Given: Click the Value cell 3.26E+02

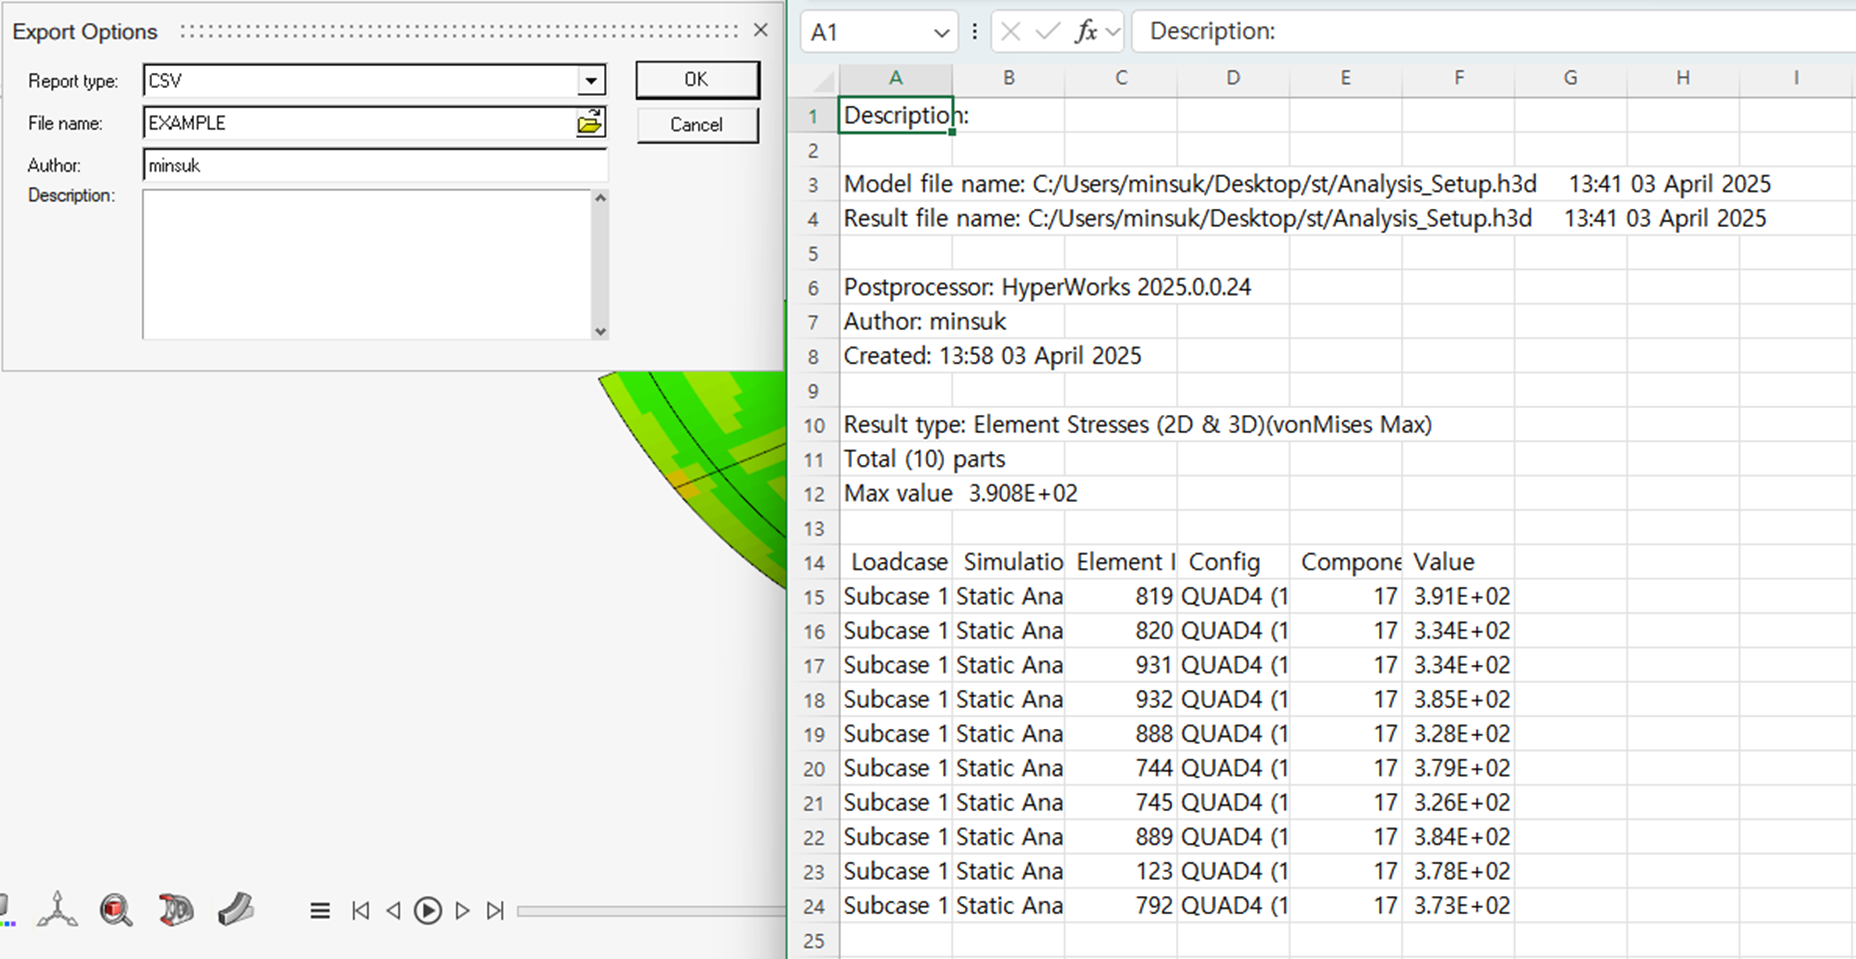Looking at the screenshot, I should click(1458, 802).
